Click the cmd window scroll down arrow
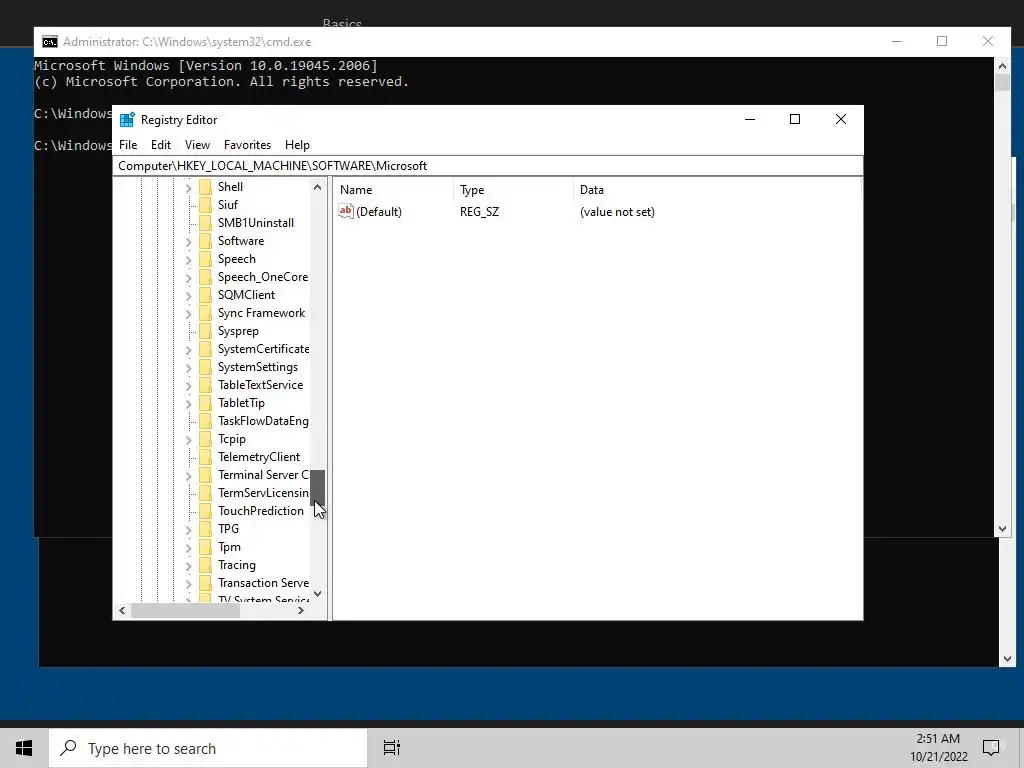This screenshot has width=1024, height=768. click(1002, 529)
